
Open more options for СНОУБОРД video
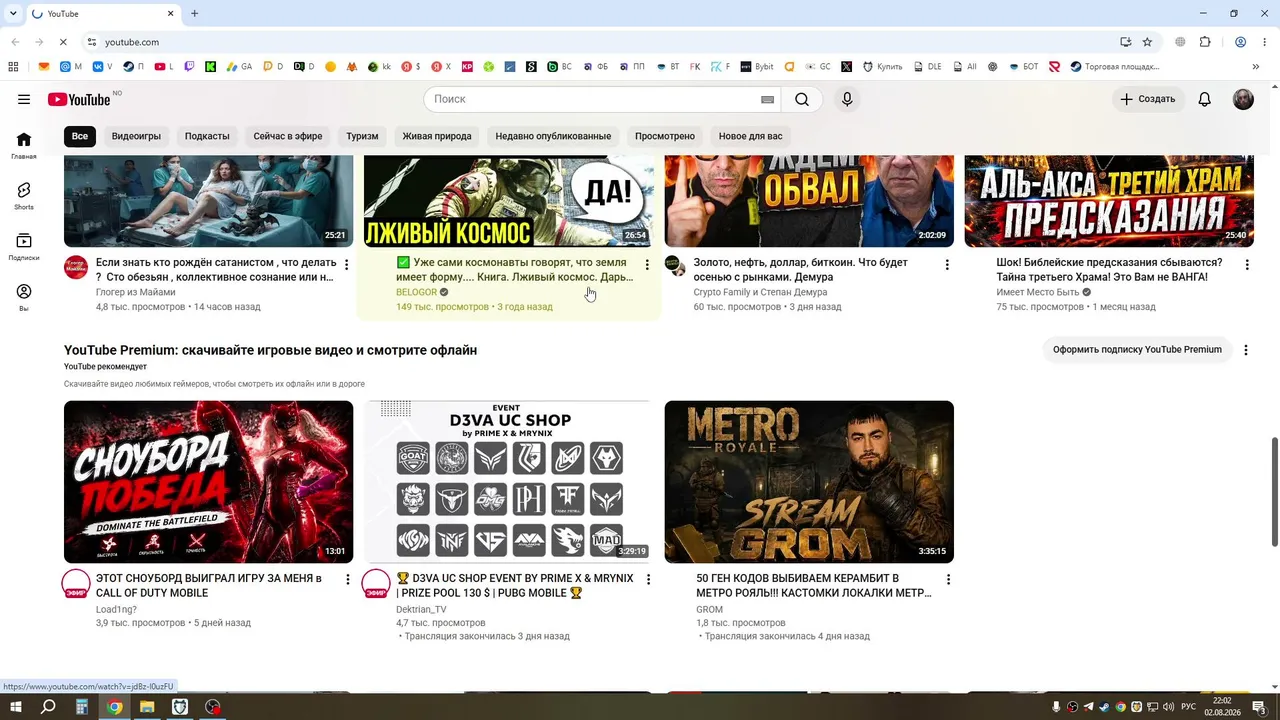(x=348, y=580)
